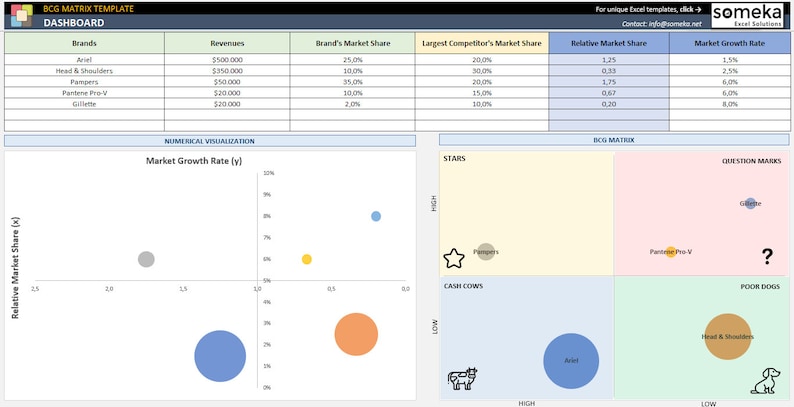Select the Pampers bubble in BCG matrix
This screenshot has width=794, height=407.
pos(486,252)
